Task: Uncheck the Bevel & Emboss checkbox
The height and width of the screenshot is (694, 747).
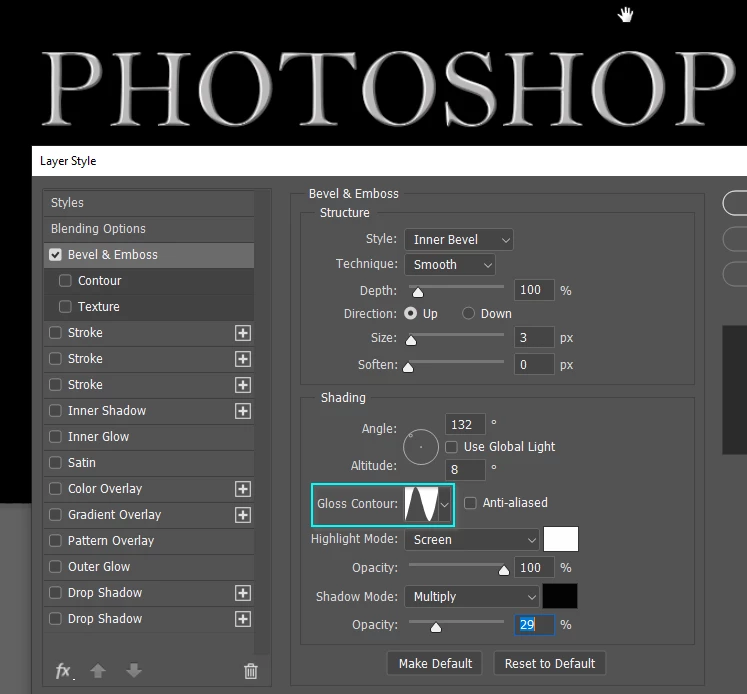Action: click(x=55, y=255)
